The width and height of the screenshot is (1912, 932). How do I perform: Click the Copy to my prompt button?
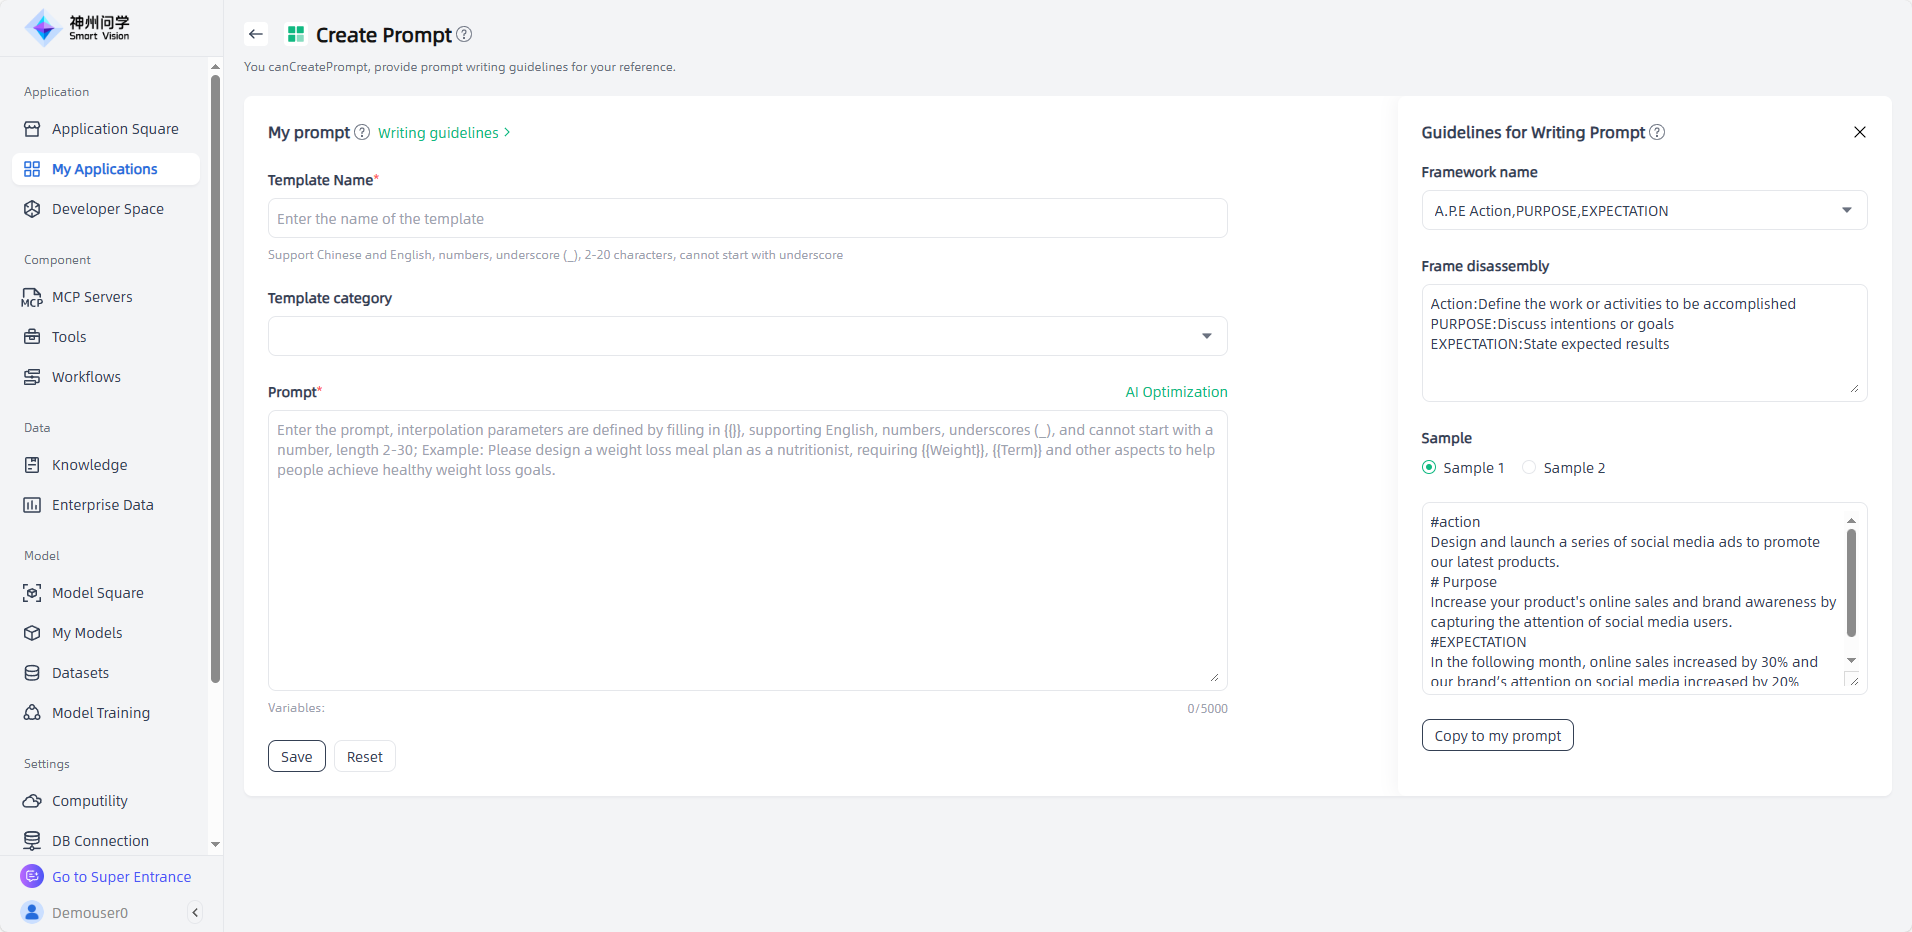[1497, 735]
